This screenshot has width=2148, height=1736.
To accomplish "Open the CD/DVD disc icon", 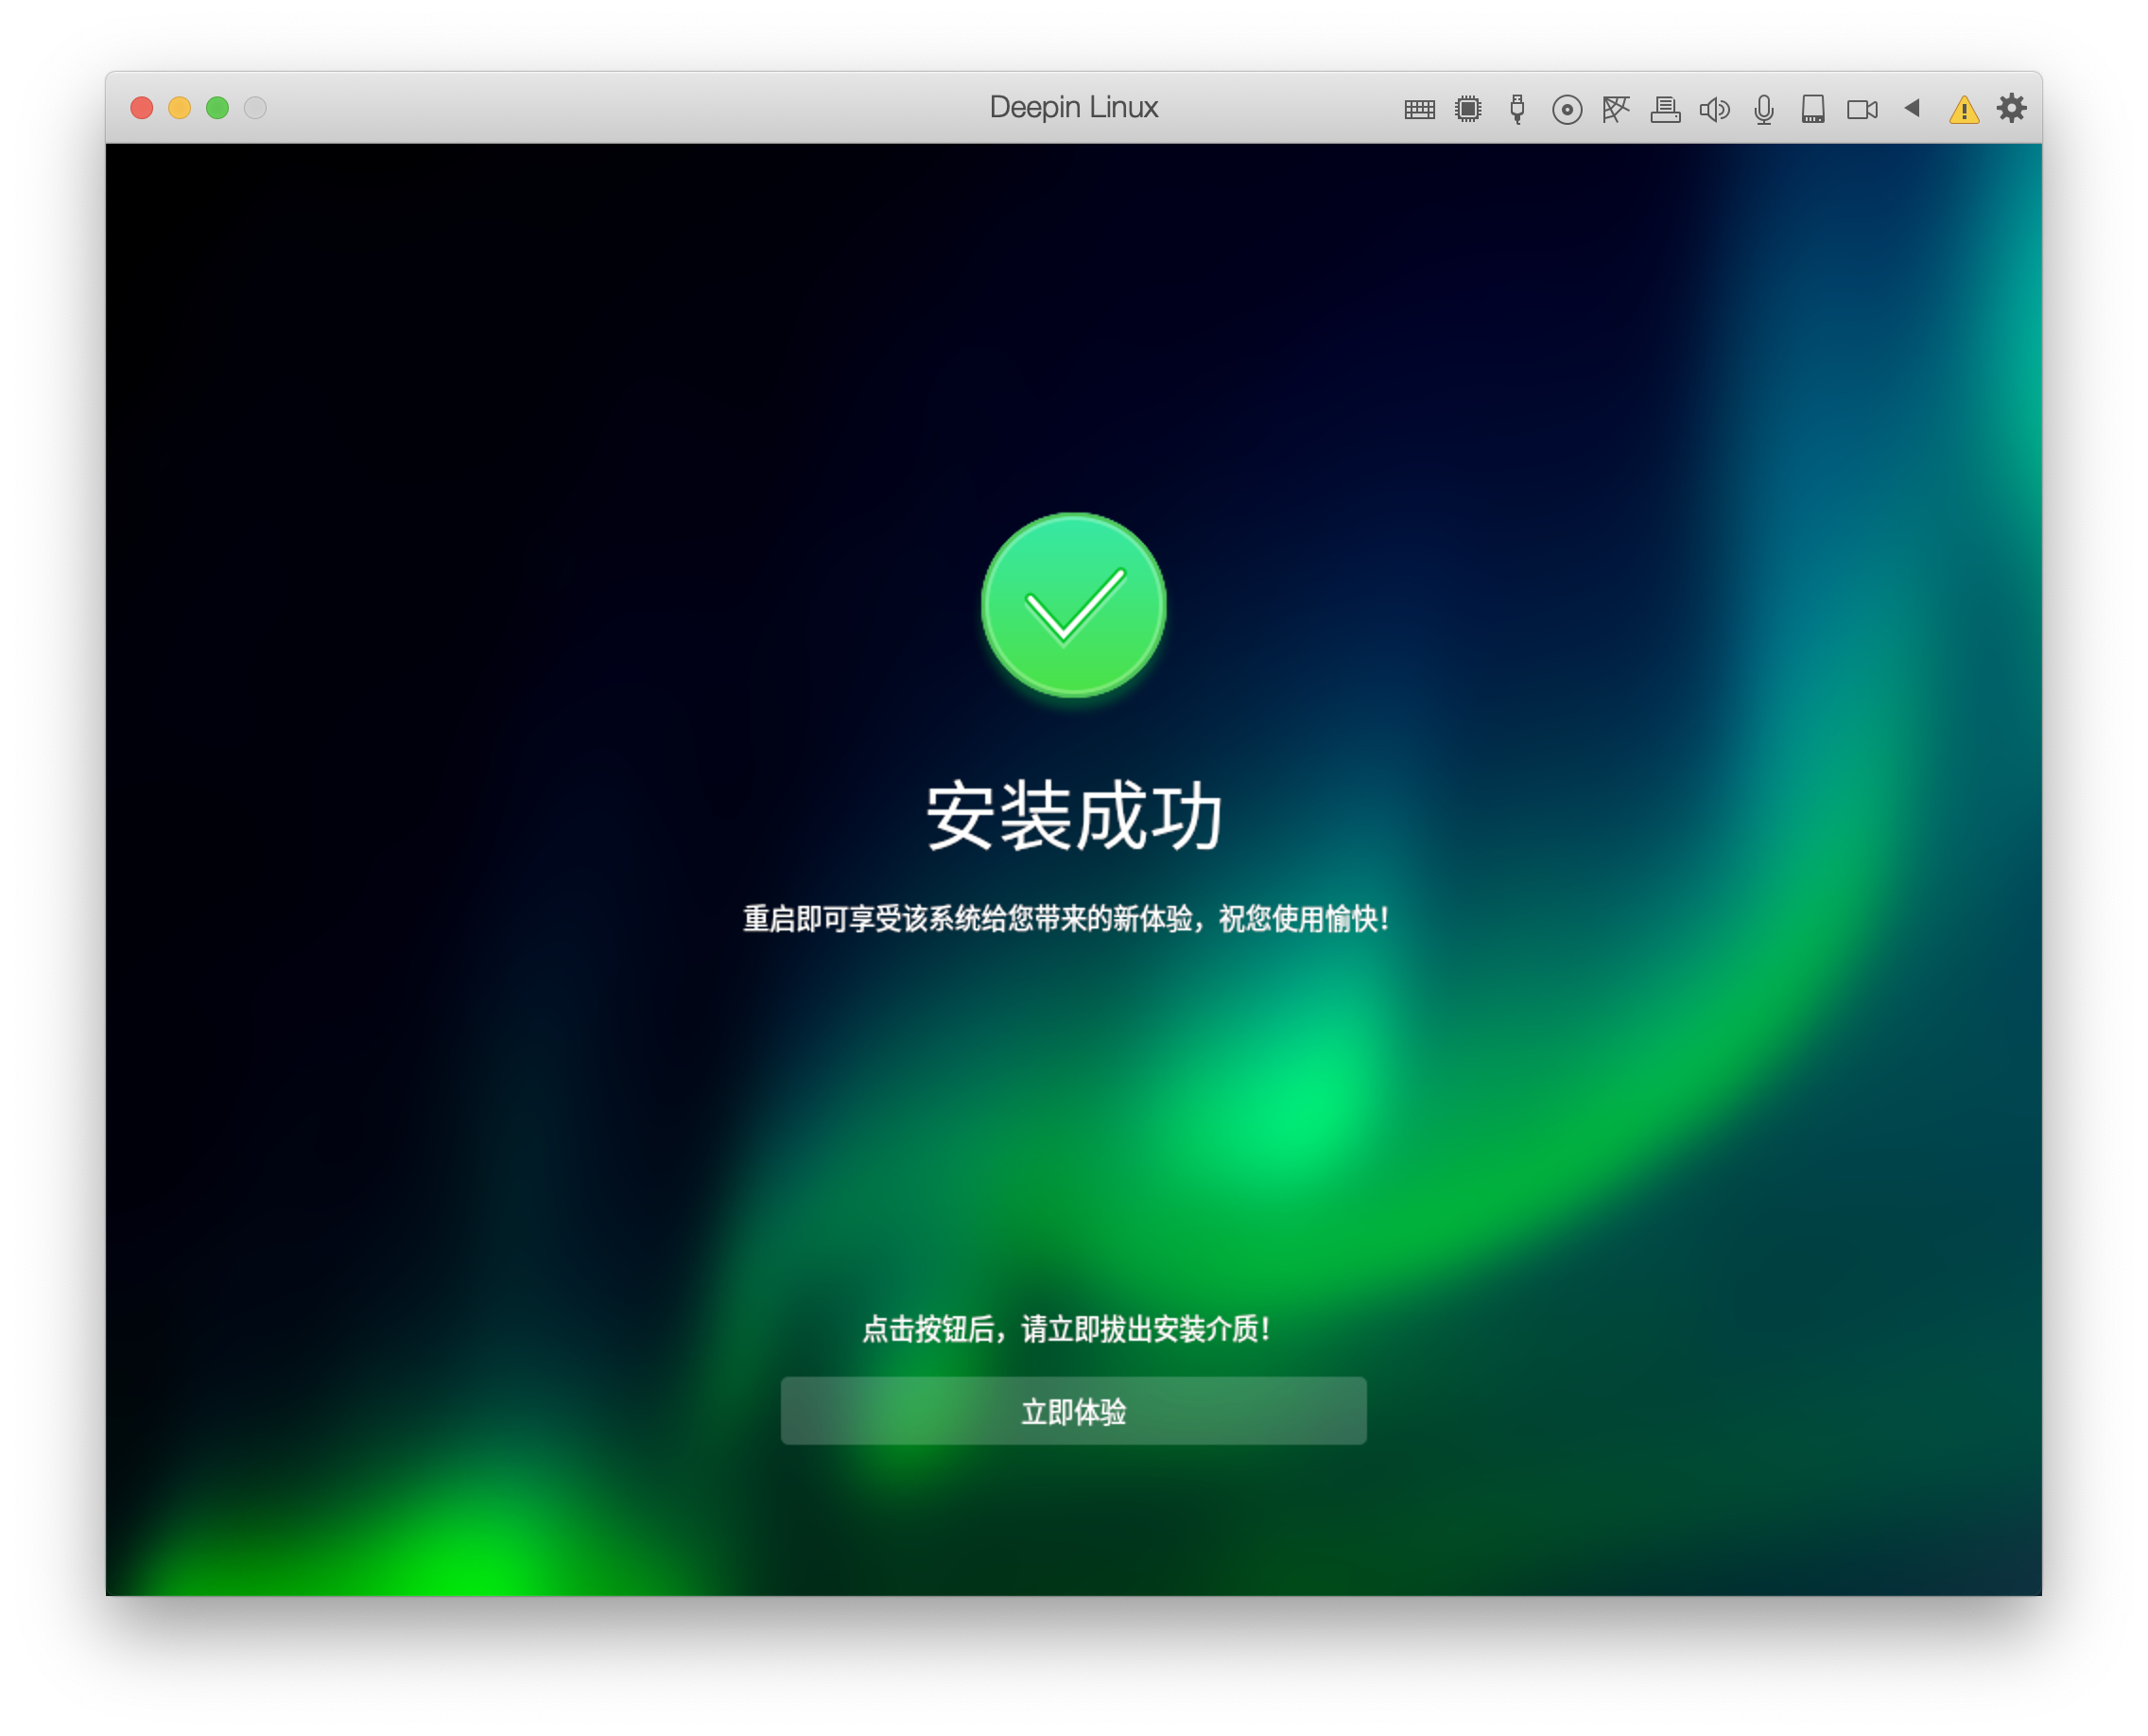I will click(1567, 109).
